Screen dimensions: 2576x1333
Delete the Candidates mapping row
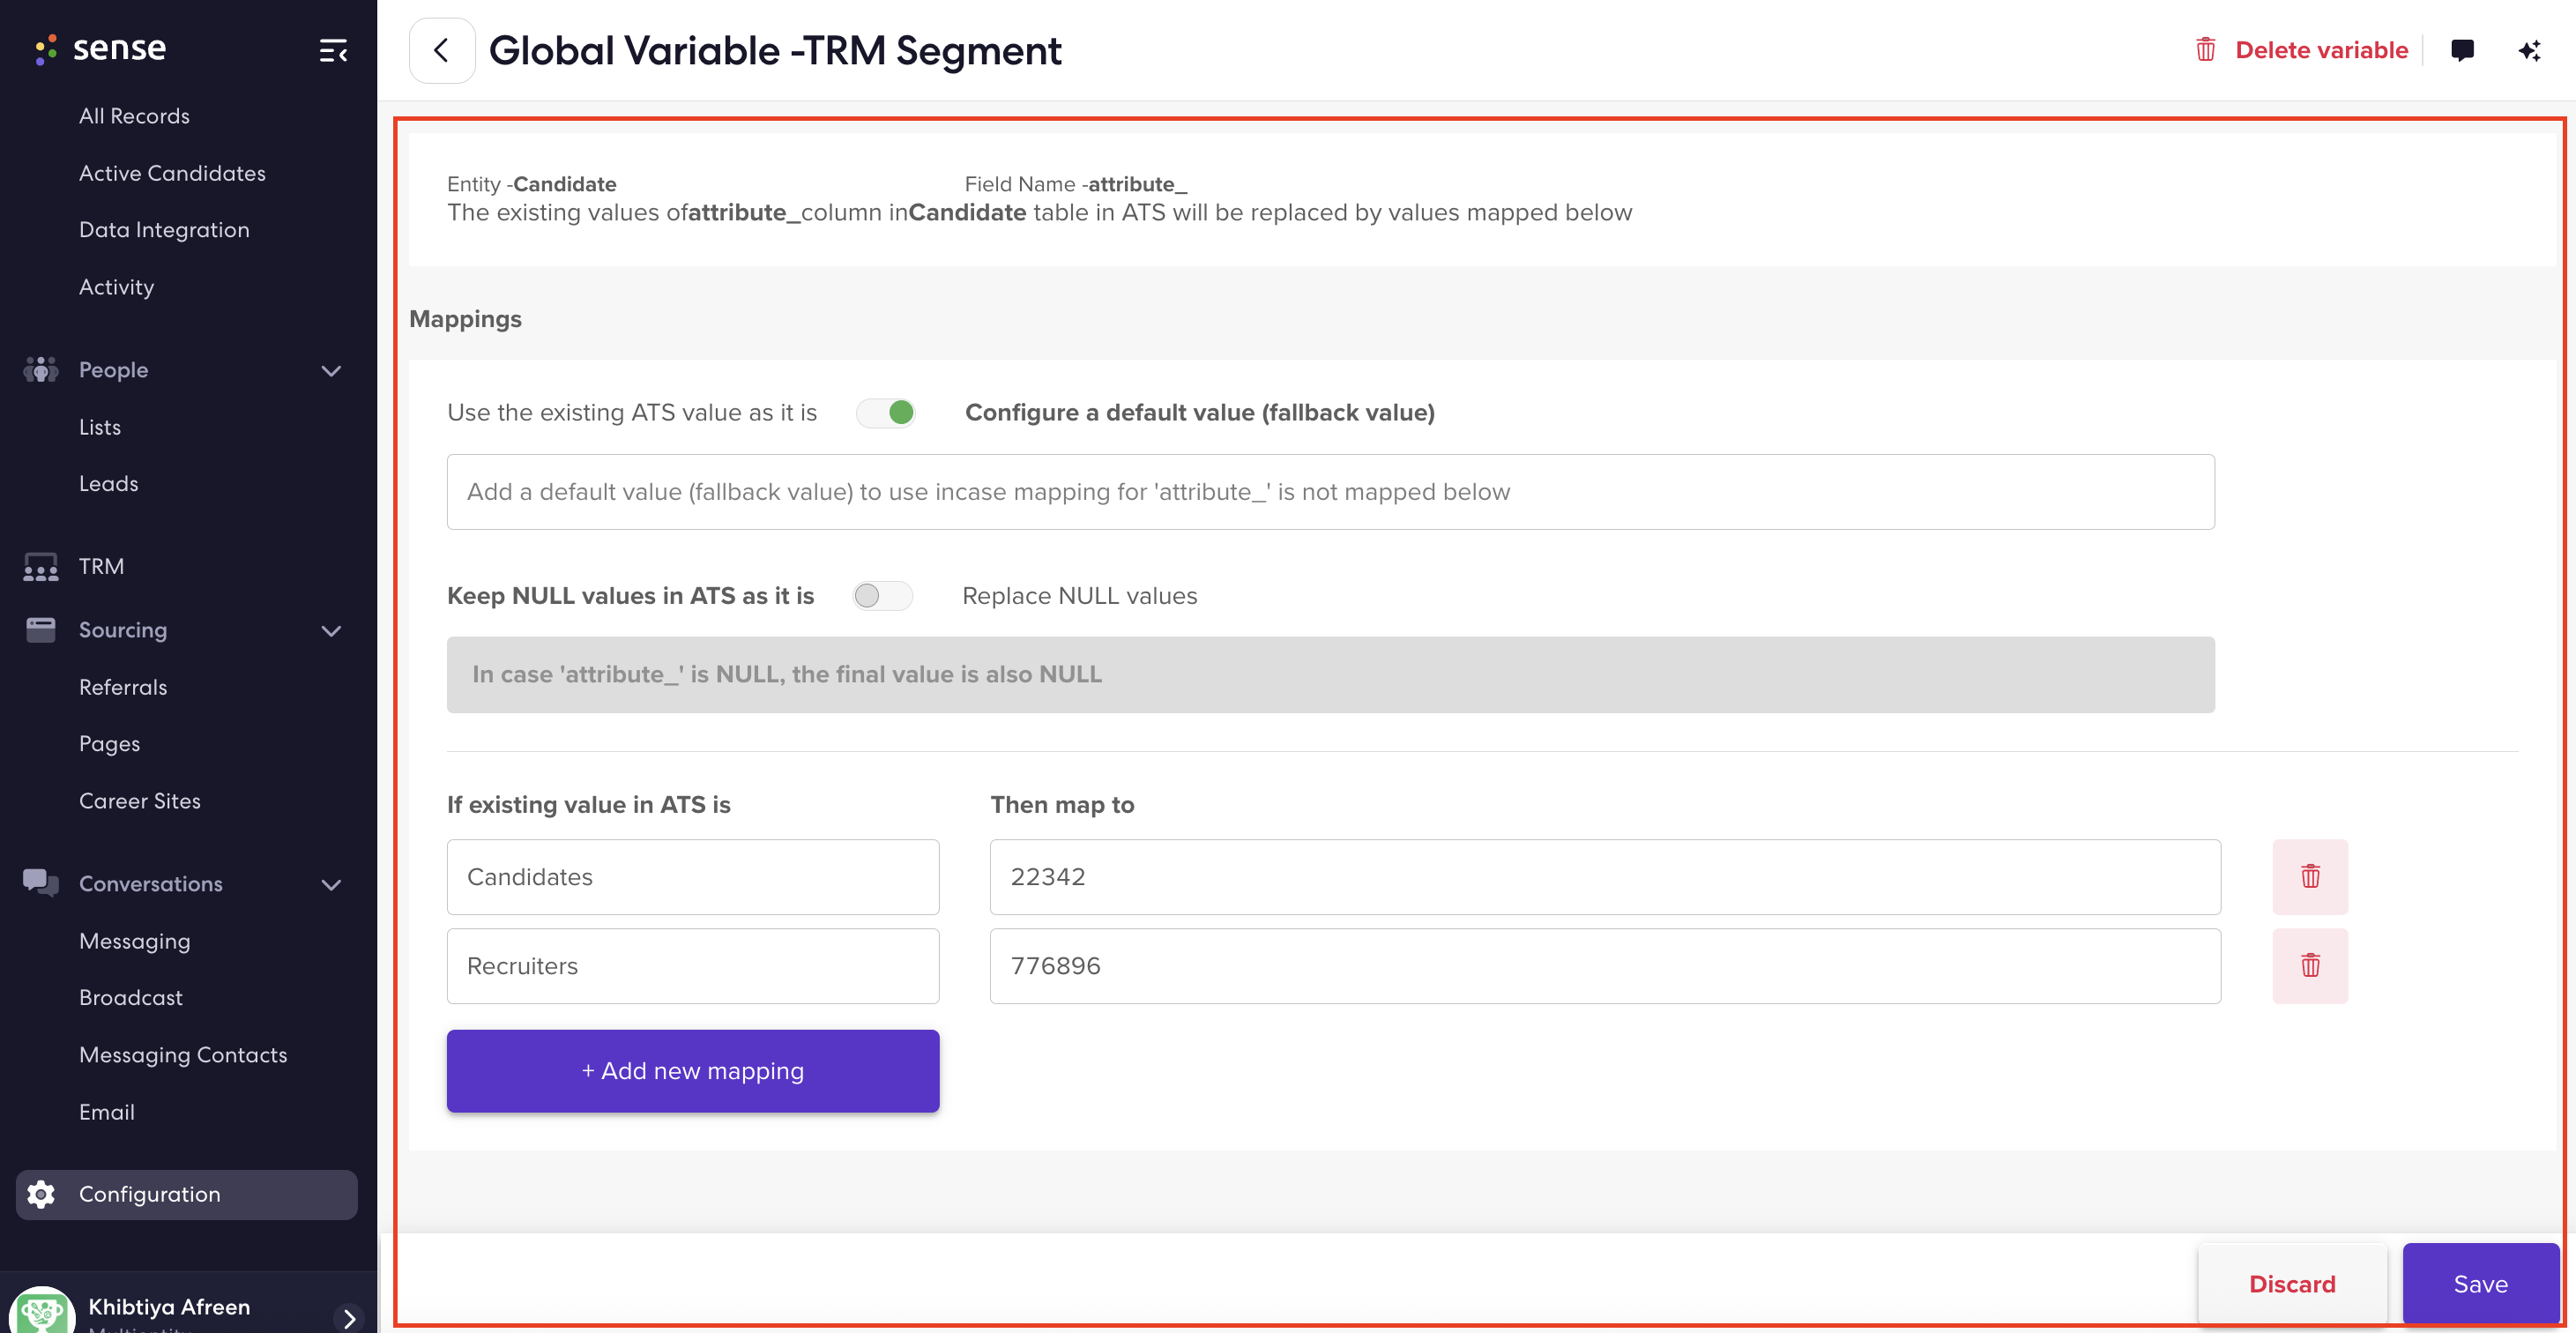(2310, 876)
